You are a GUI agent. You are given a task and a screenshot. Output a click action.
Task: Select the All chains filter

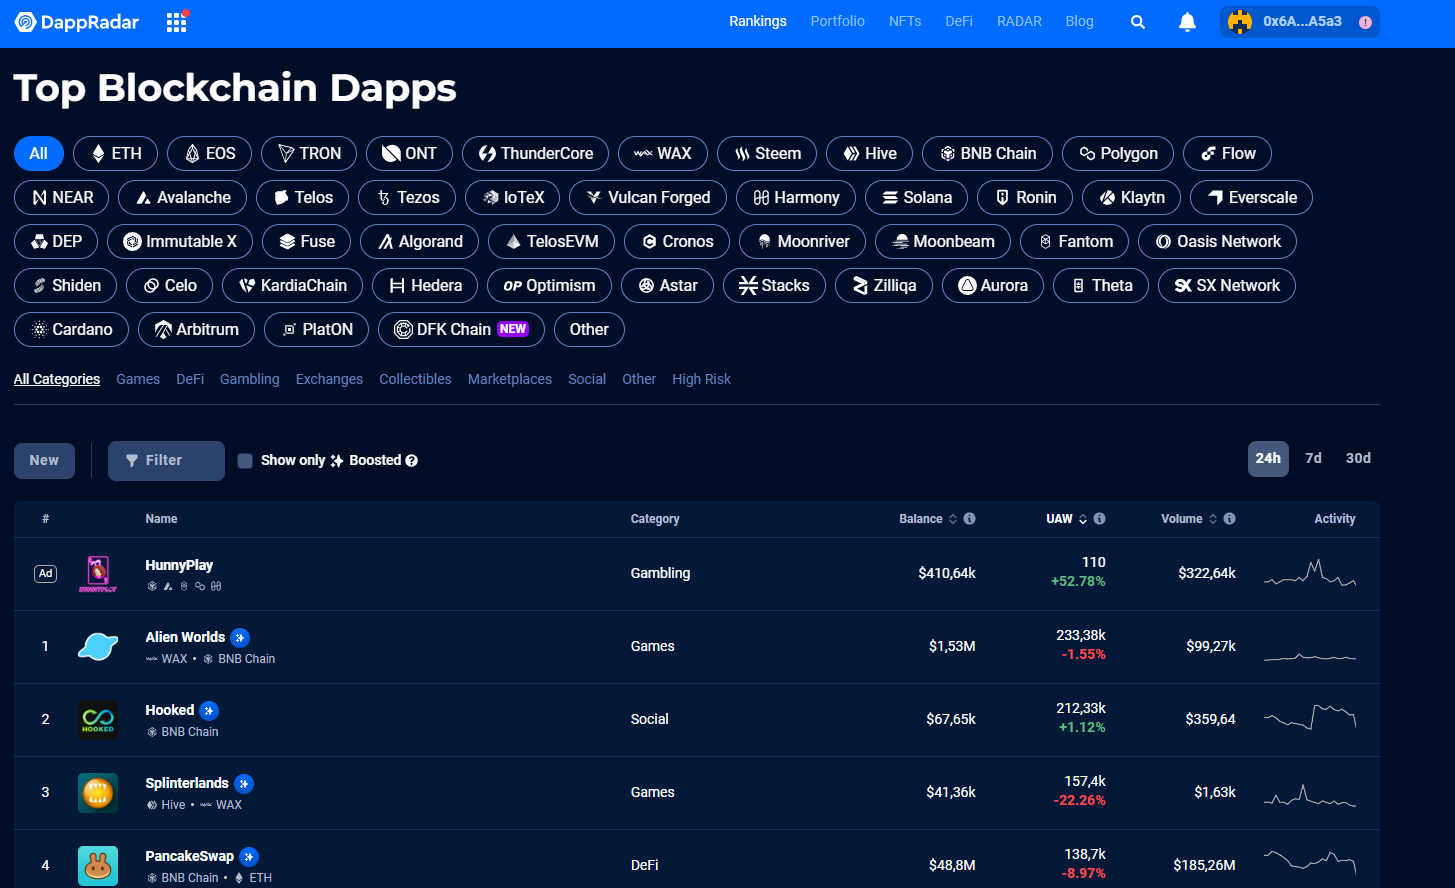click(x=39, y=153)
